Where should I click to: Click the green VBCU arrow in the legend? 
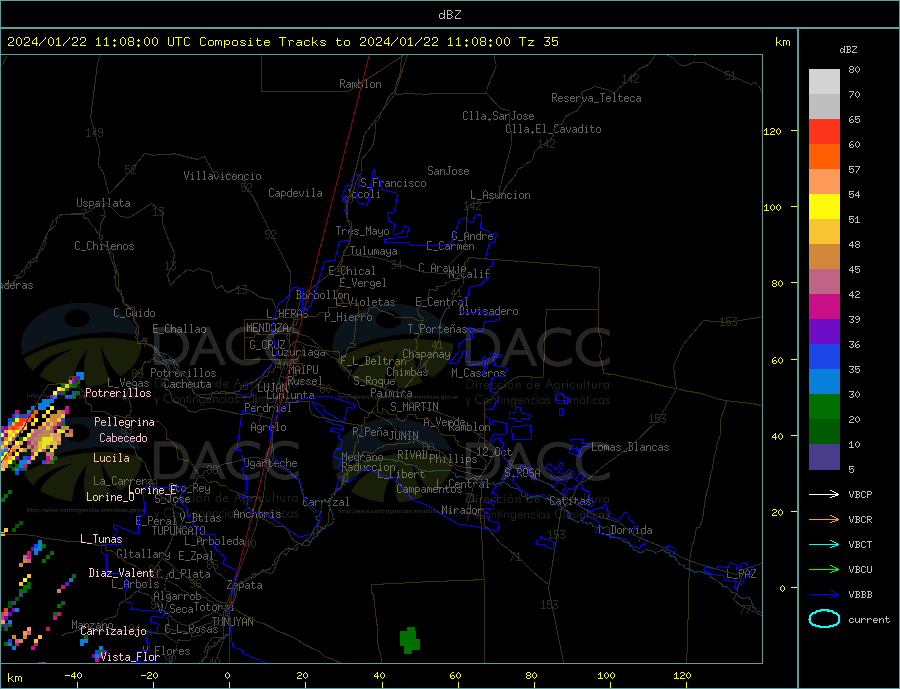(x=824, y=569)
